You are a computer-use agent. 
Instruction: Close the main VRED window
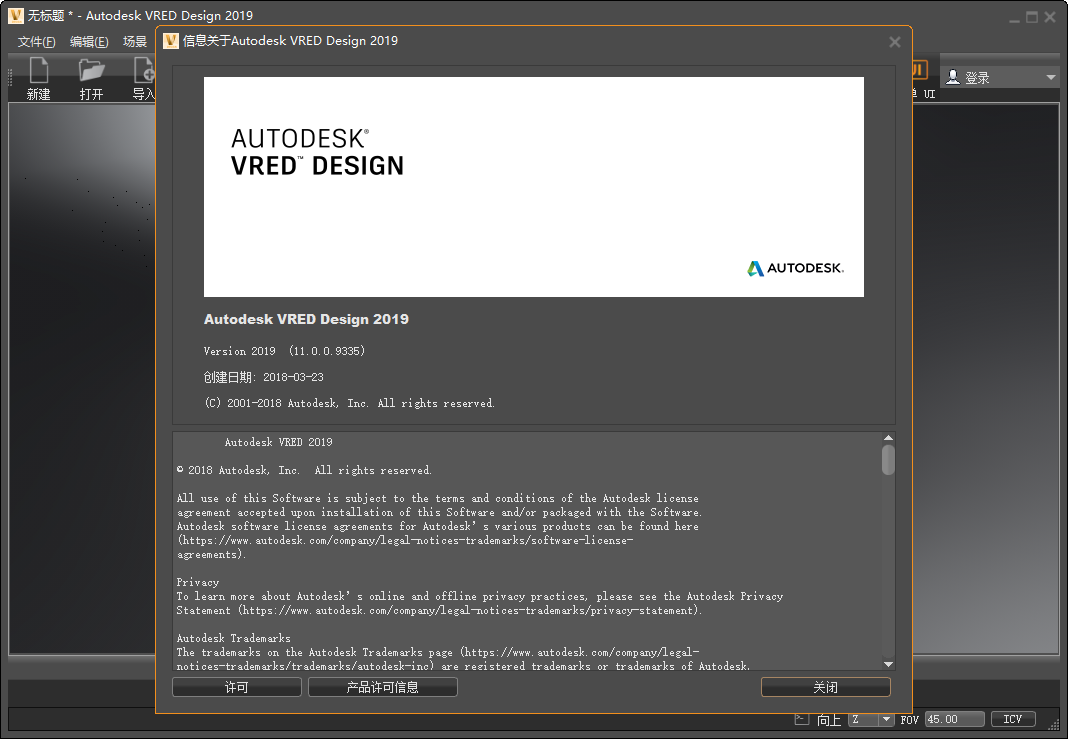click(1050, 17)
